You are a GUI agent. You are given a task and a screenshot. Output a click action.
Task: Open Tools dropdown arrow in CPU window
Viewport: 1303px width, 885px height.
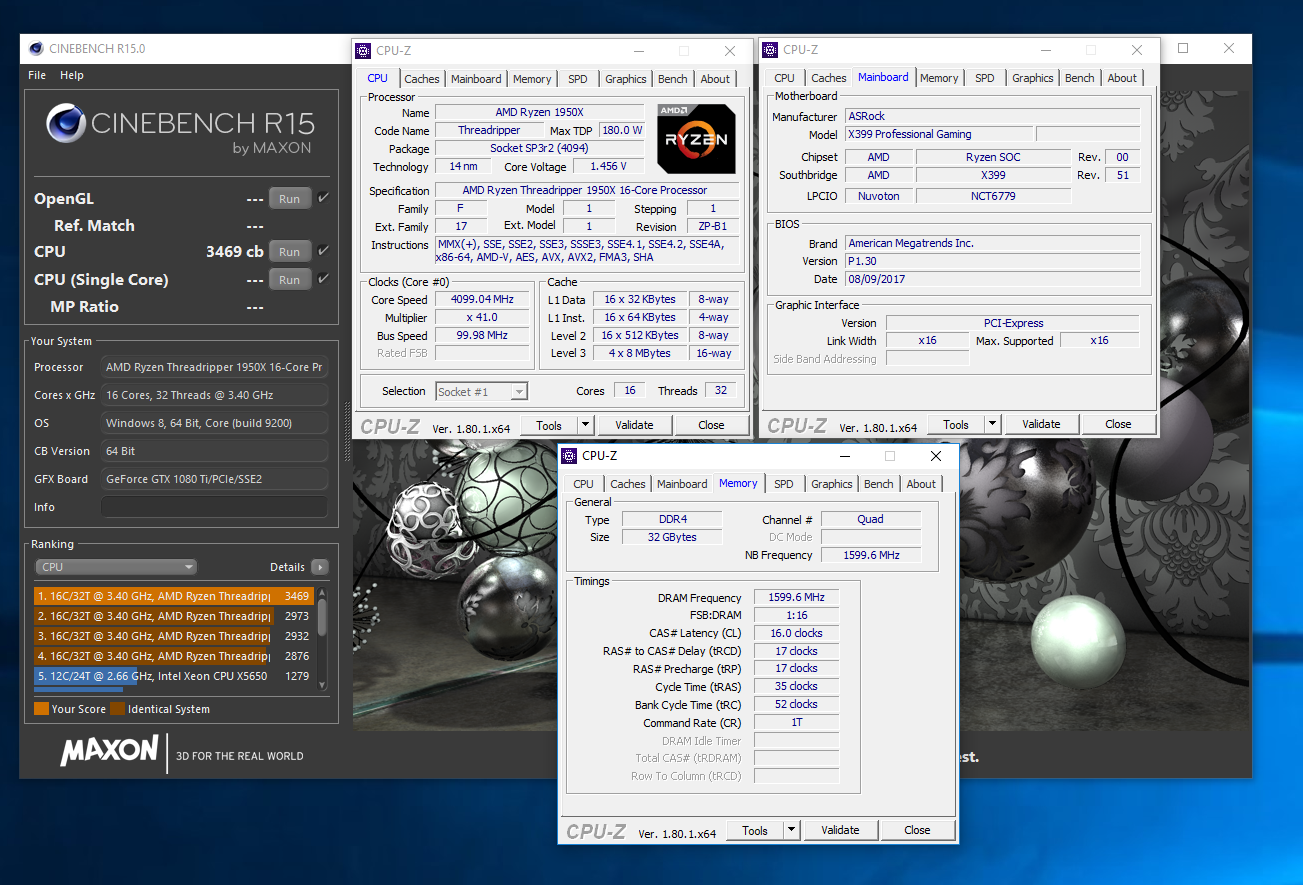586,425
